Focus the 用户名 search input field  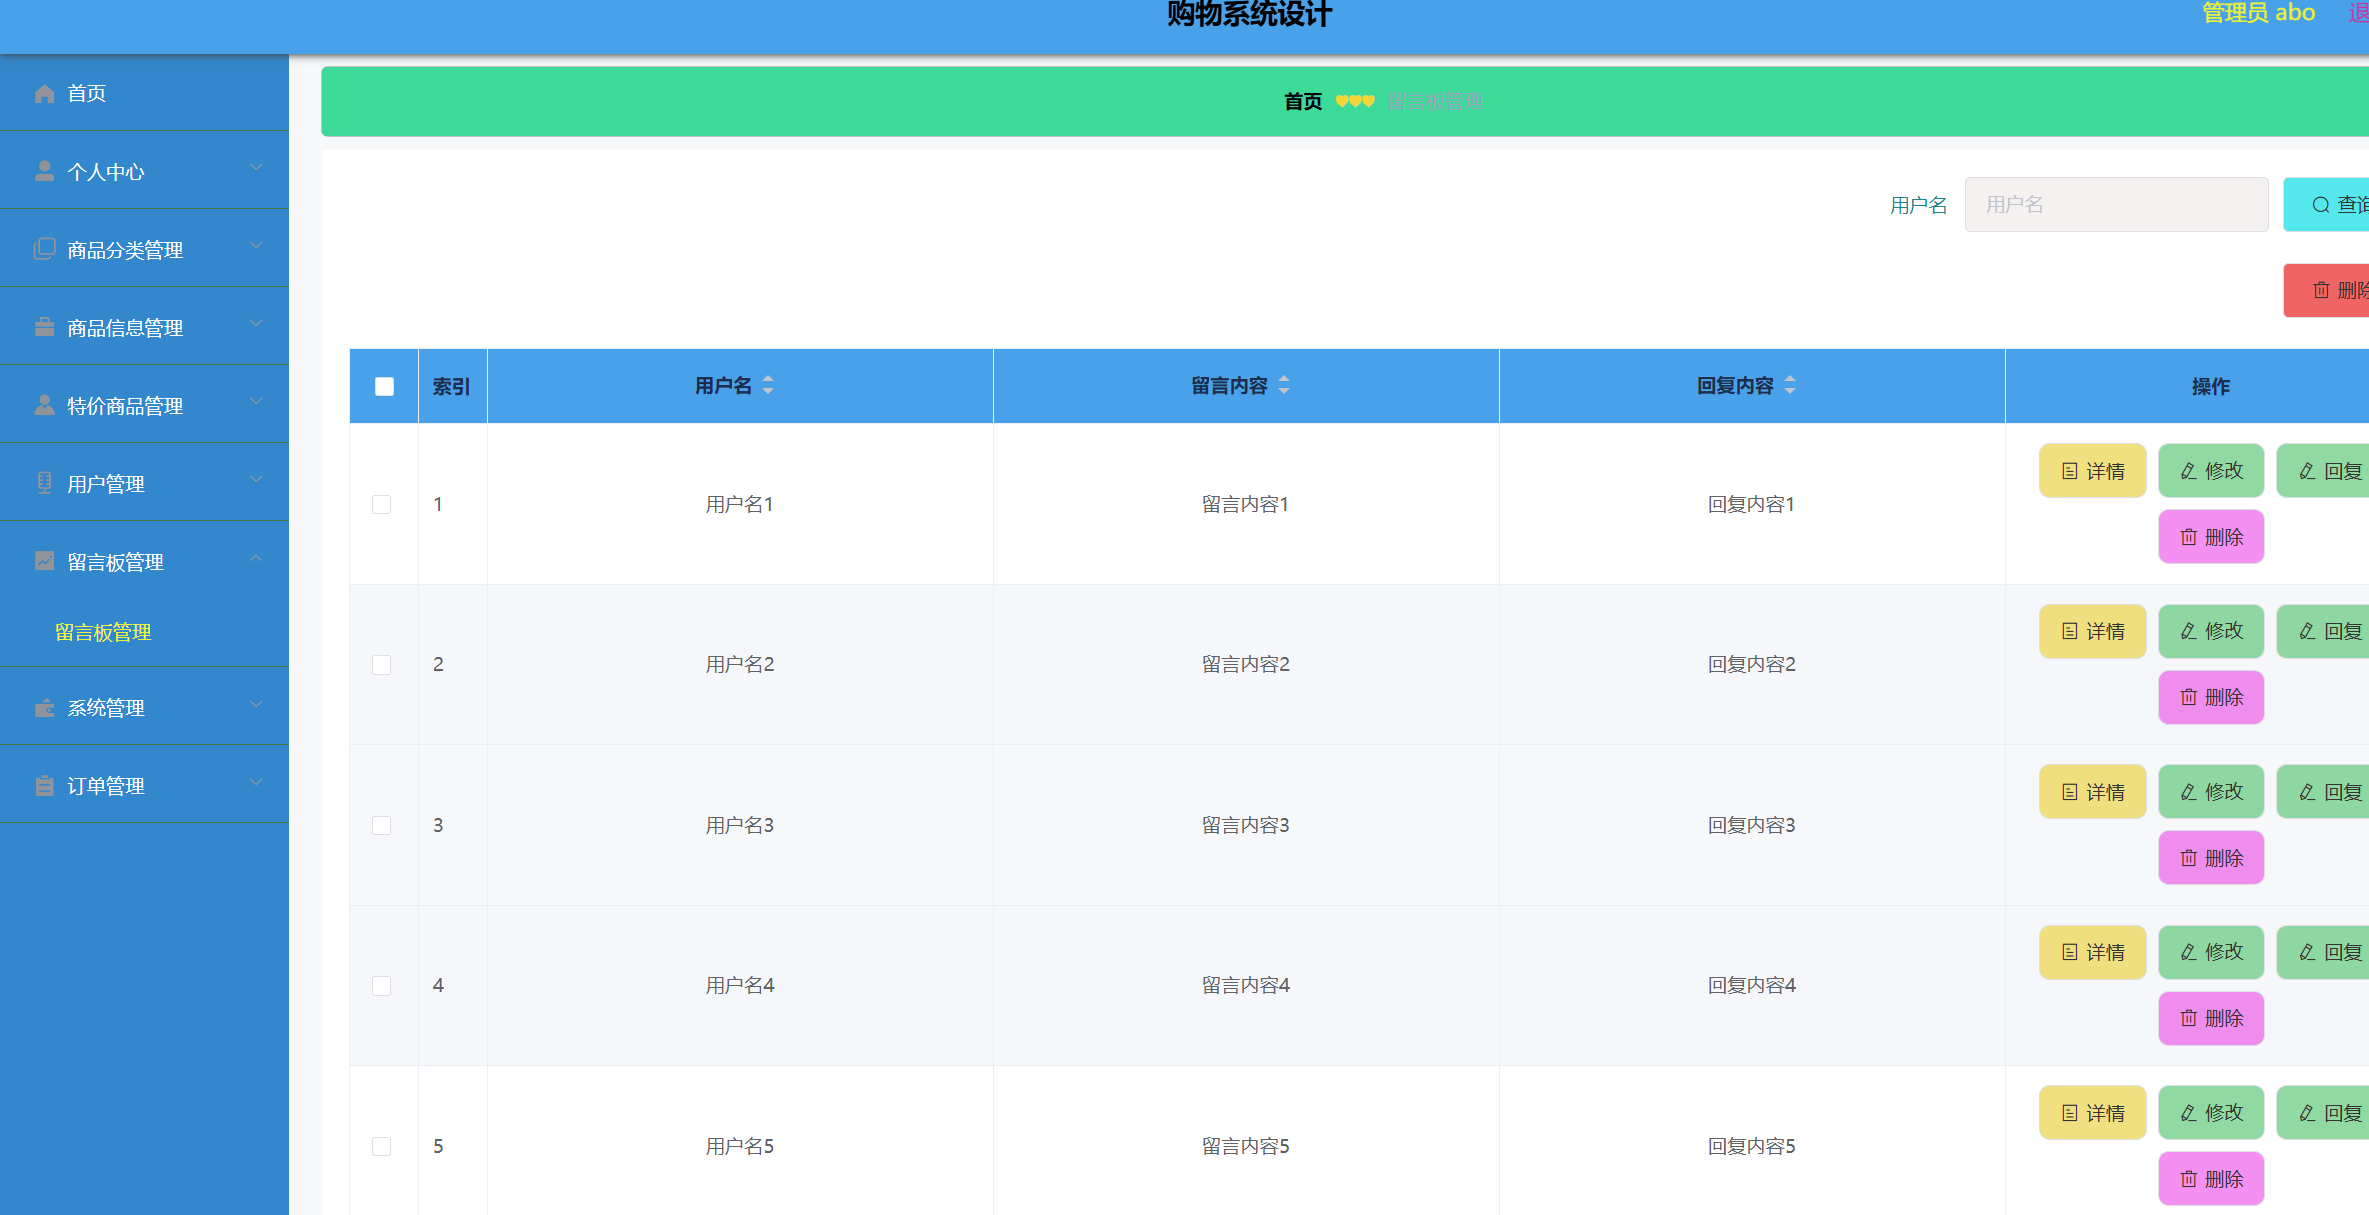coord(2115,204)
